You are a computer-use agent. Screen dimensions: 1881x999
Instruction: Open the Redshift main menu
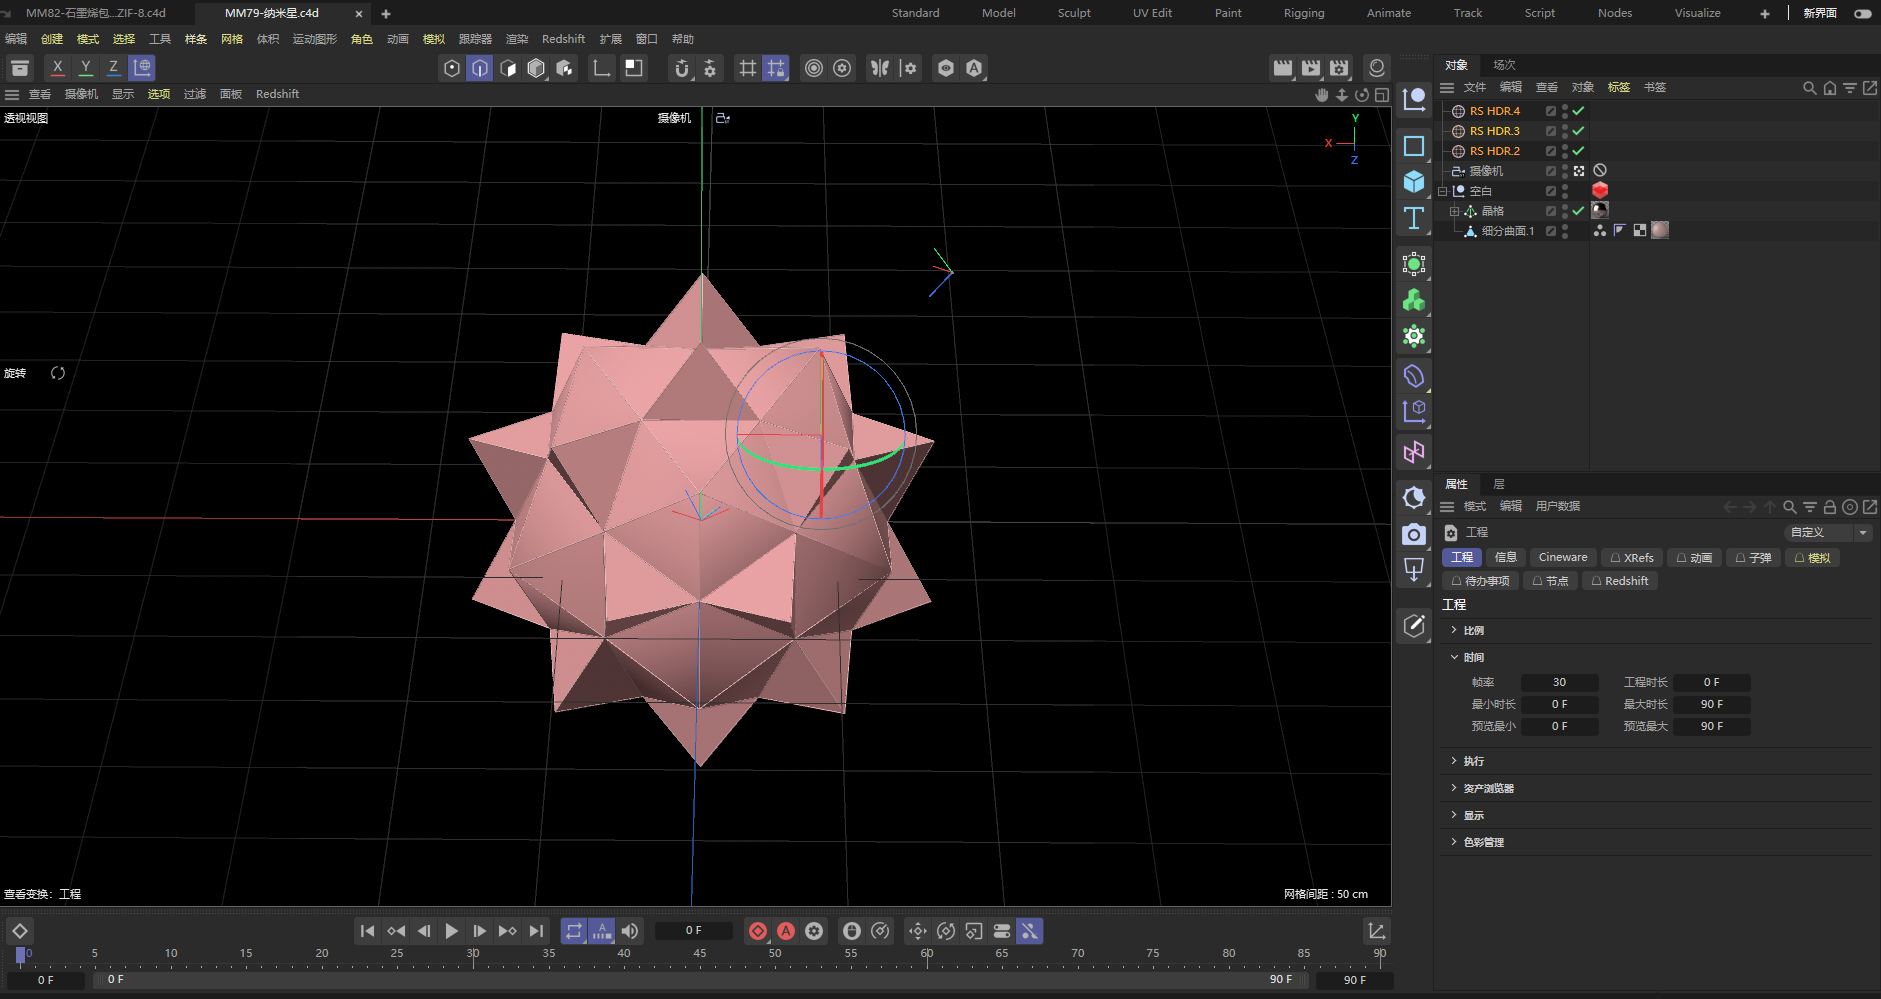pos(563,39)
